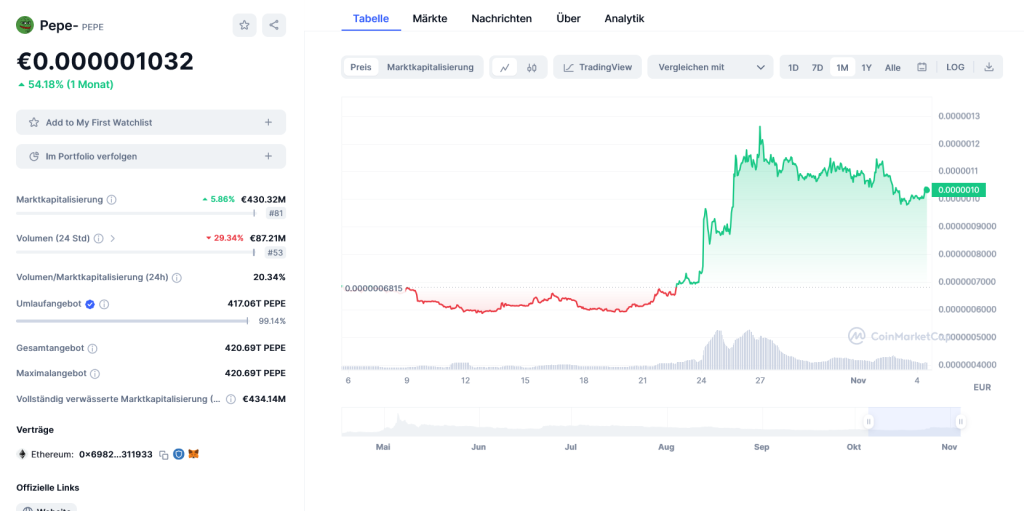Click Add to My First Watchlist button
1024x511 pixels.
(x=151, y=122)
